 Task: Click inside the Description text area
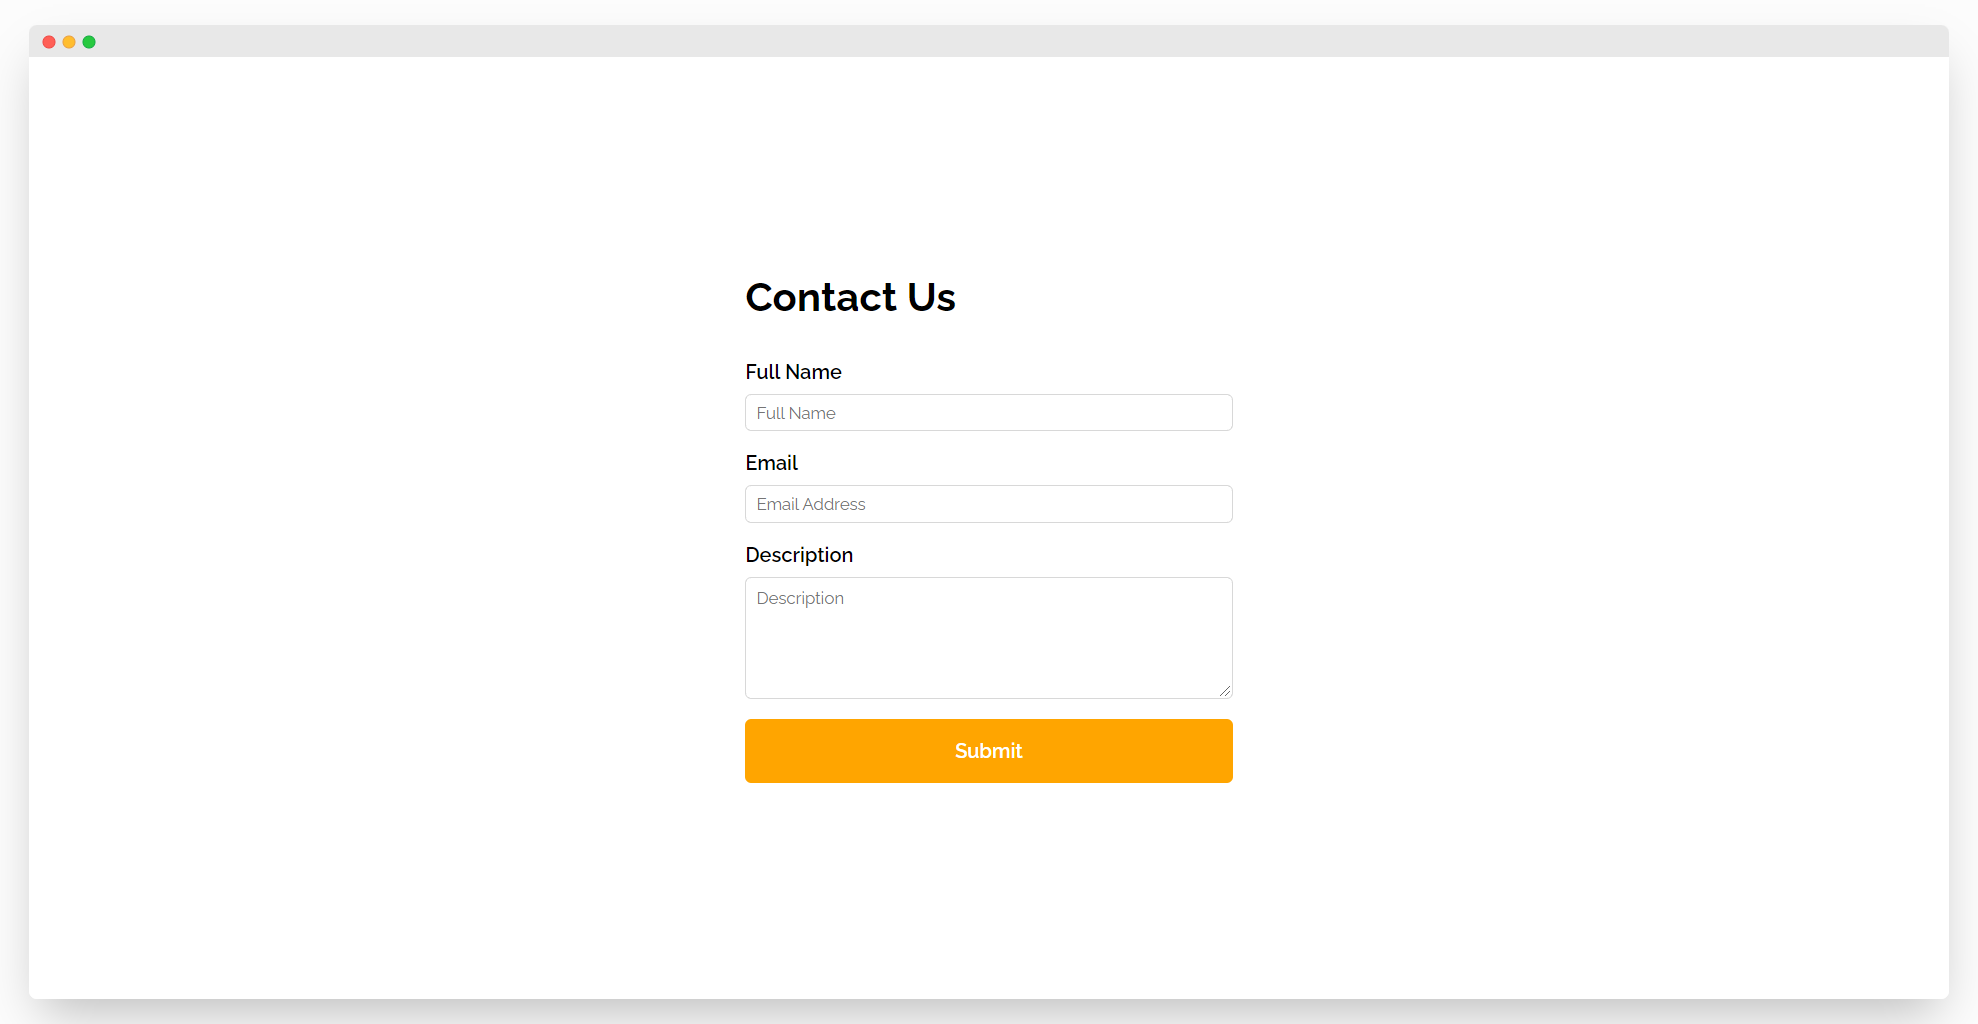click(x=989, y=638)
